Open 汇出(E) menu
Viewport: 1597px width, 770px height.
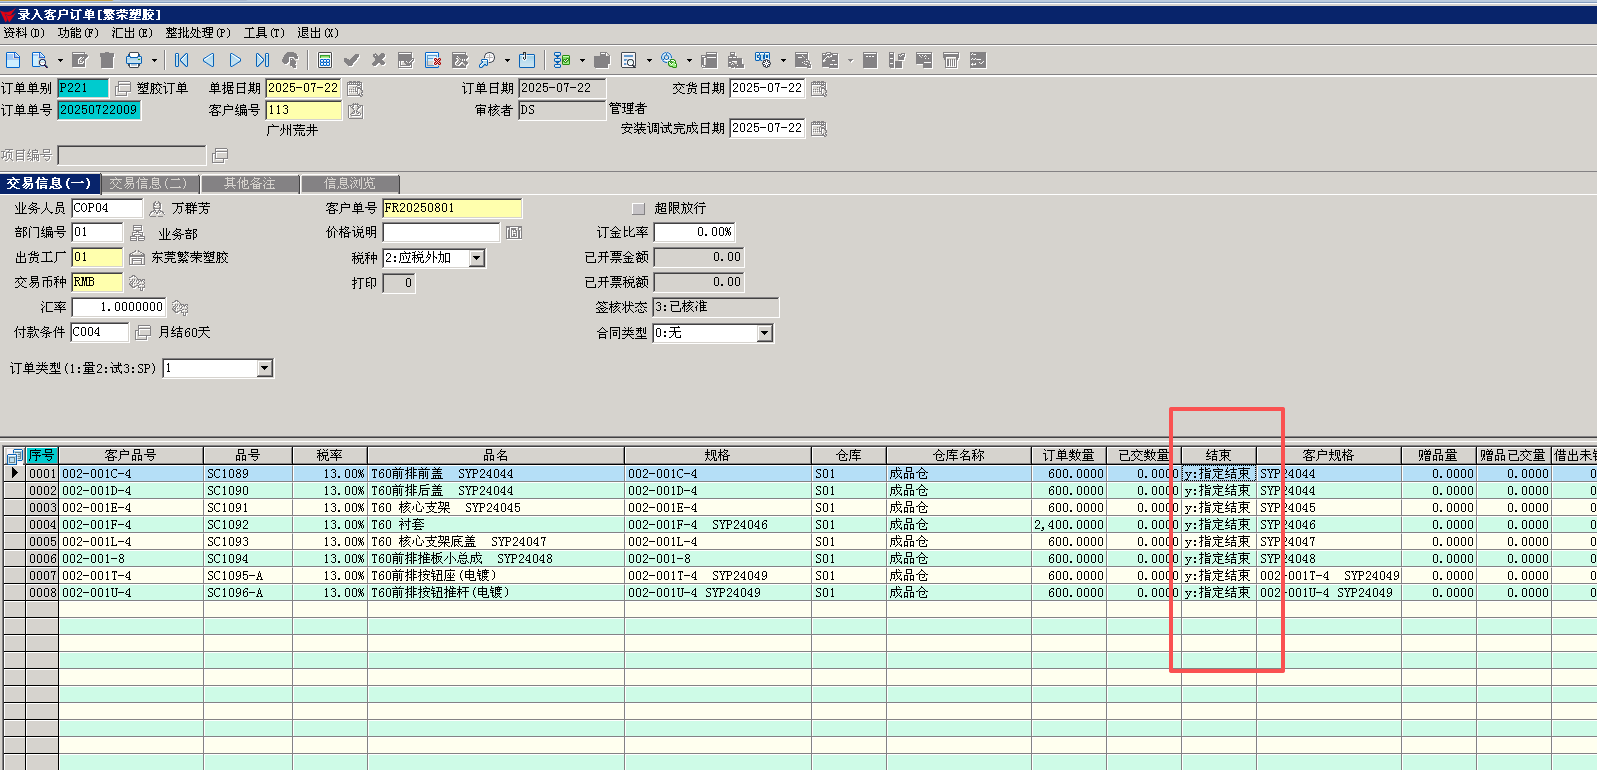(x=132, y=33)
